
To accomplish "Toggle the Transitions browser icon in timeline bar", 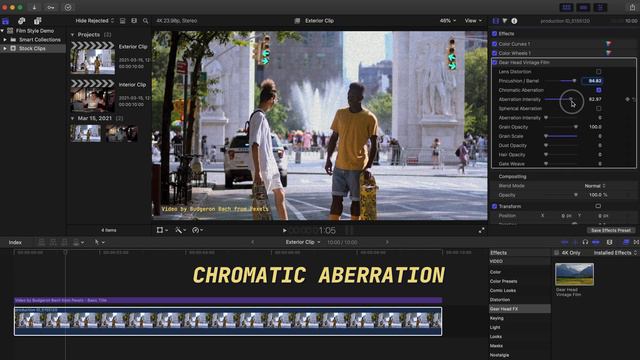I will pos(636,242).
